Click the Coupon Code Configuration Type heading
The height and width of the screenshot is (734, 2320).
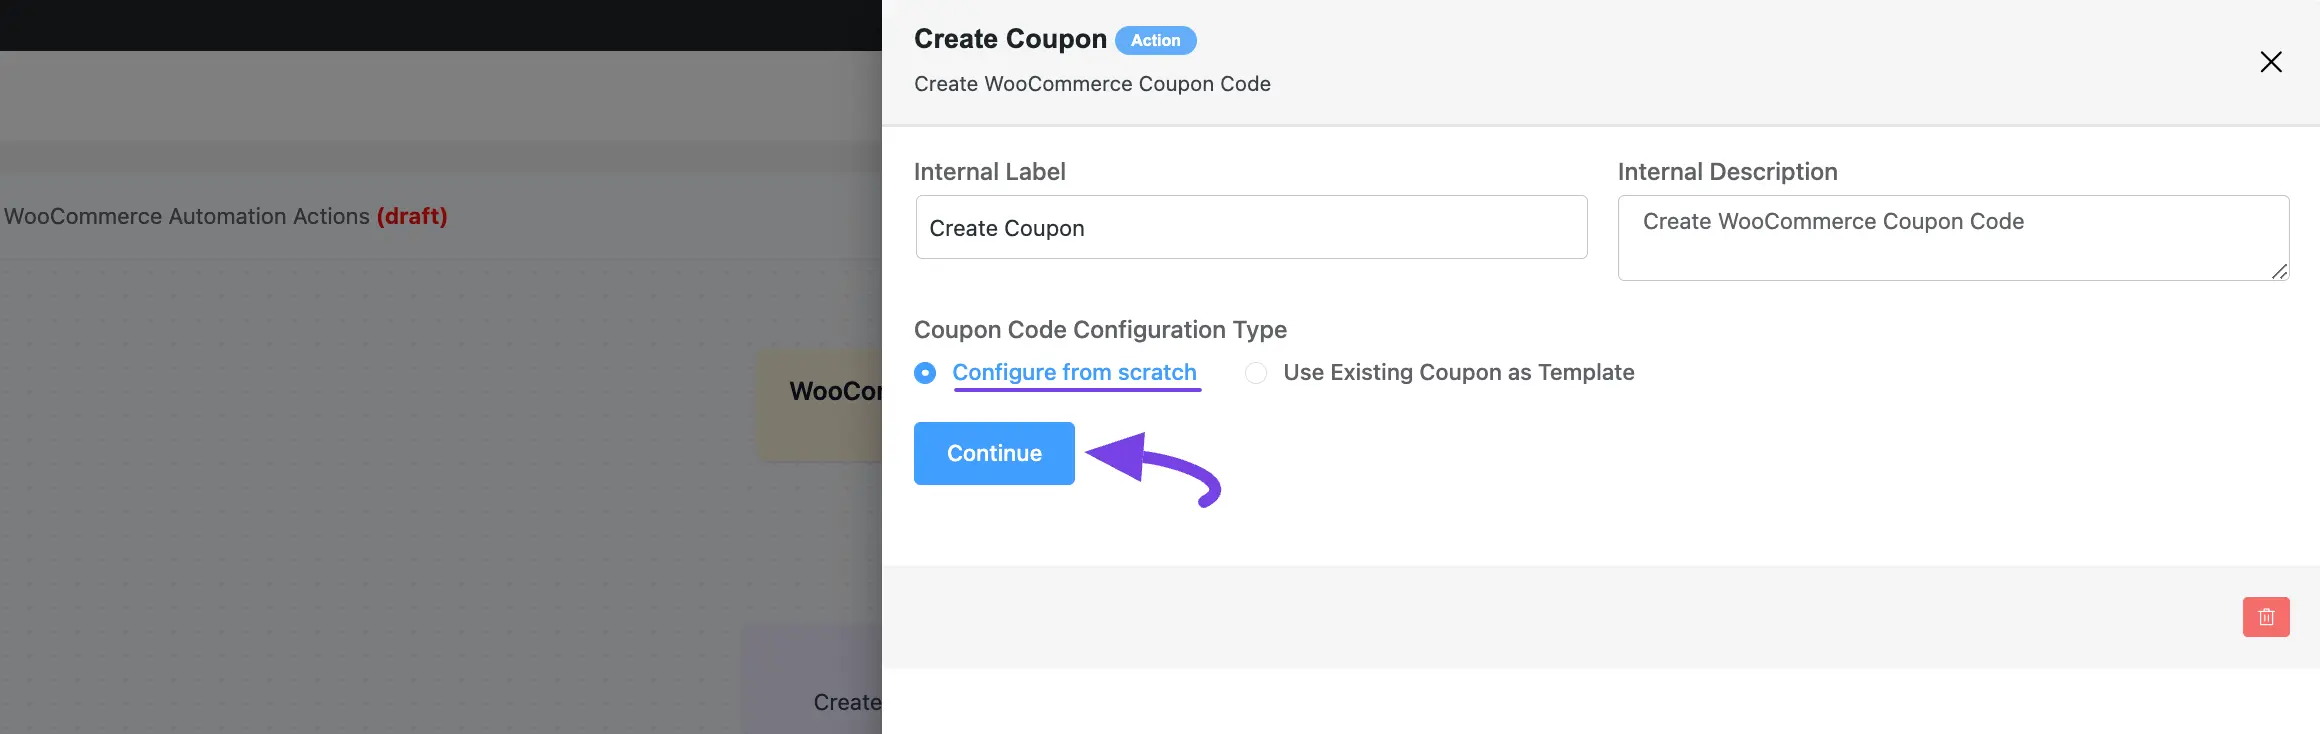pyautogui.click(x=1100, y=330)
